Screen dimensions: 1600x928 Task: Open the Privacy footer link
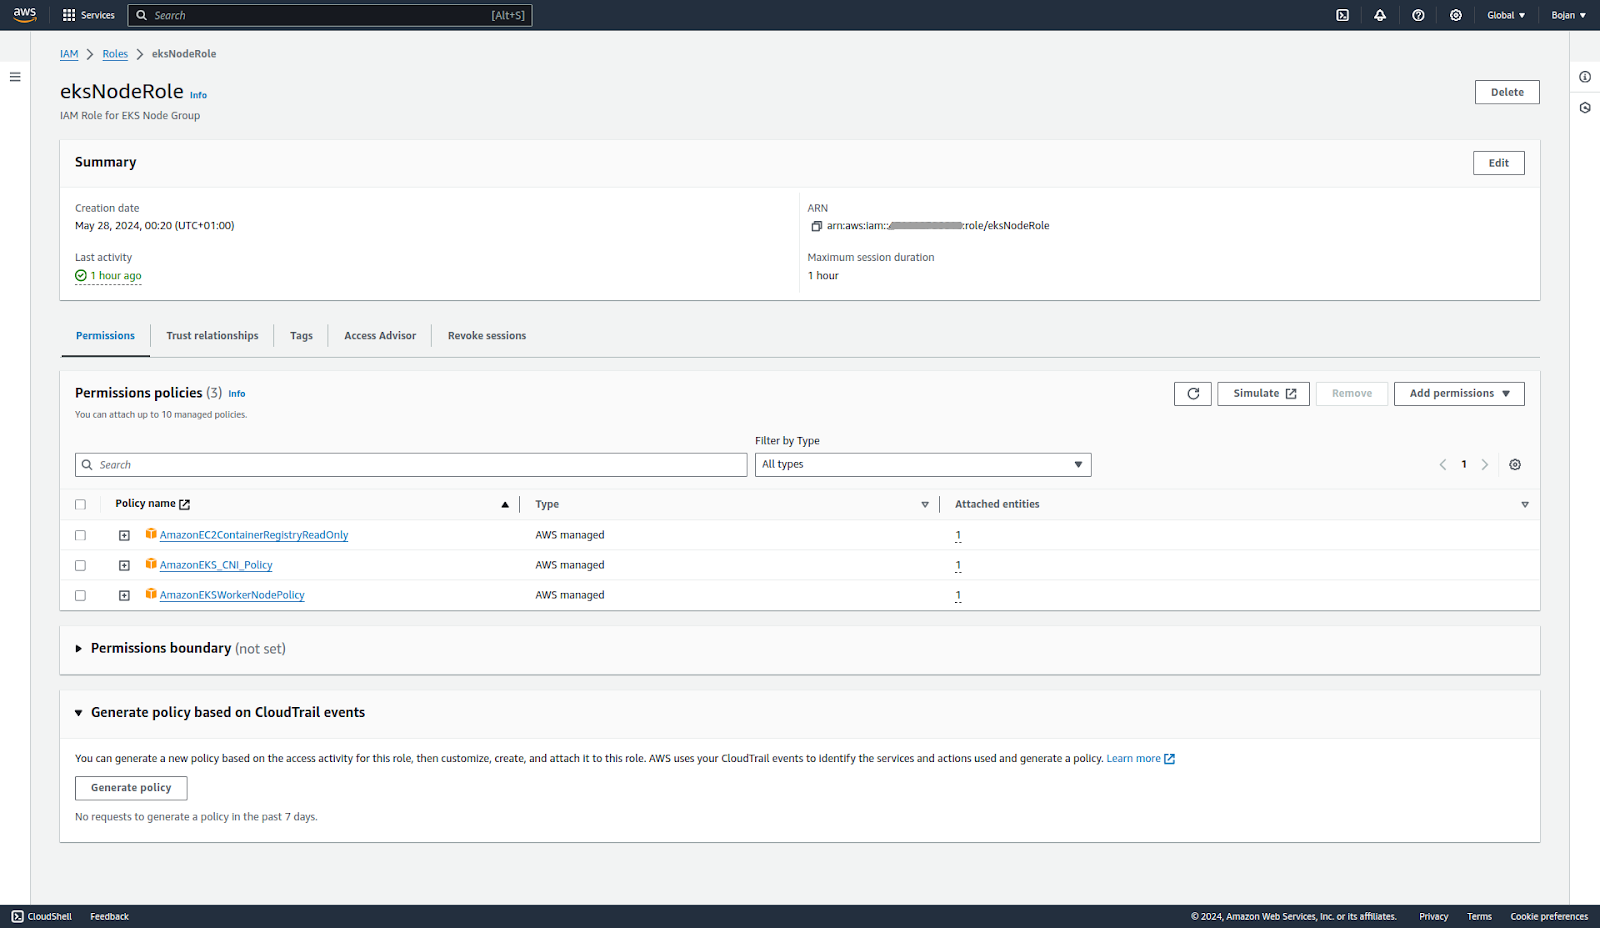(x=1433, y=917)
